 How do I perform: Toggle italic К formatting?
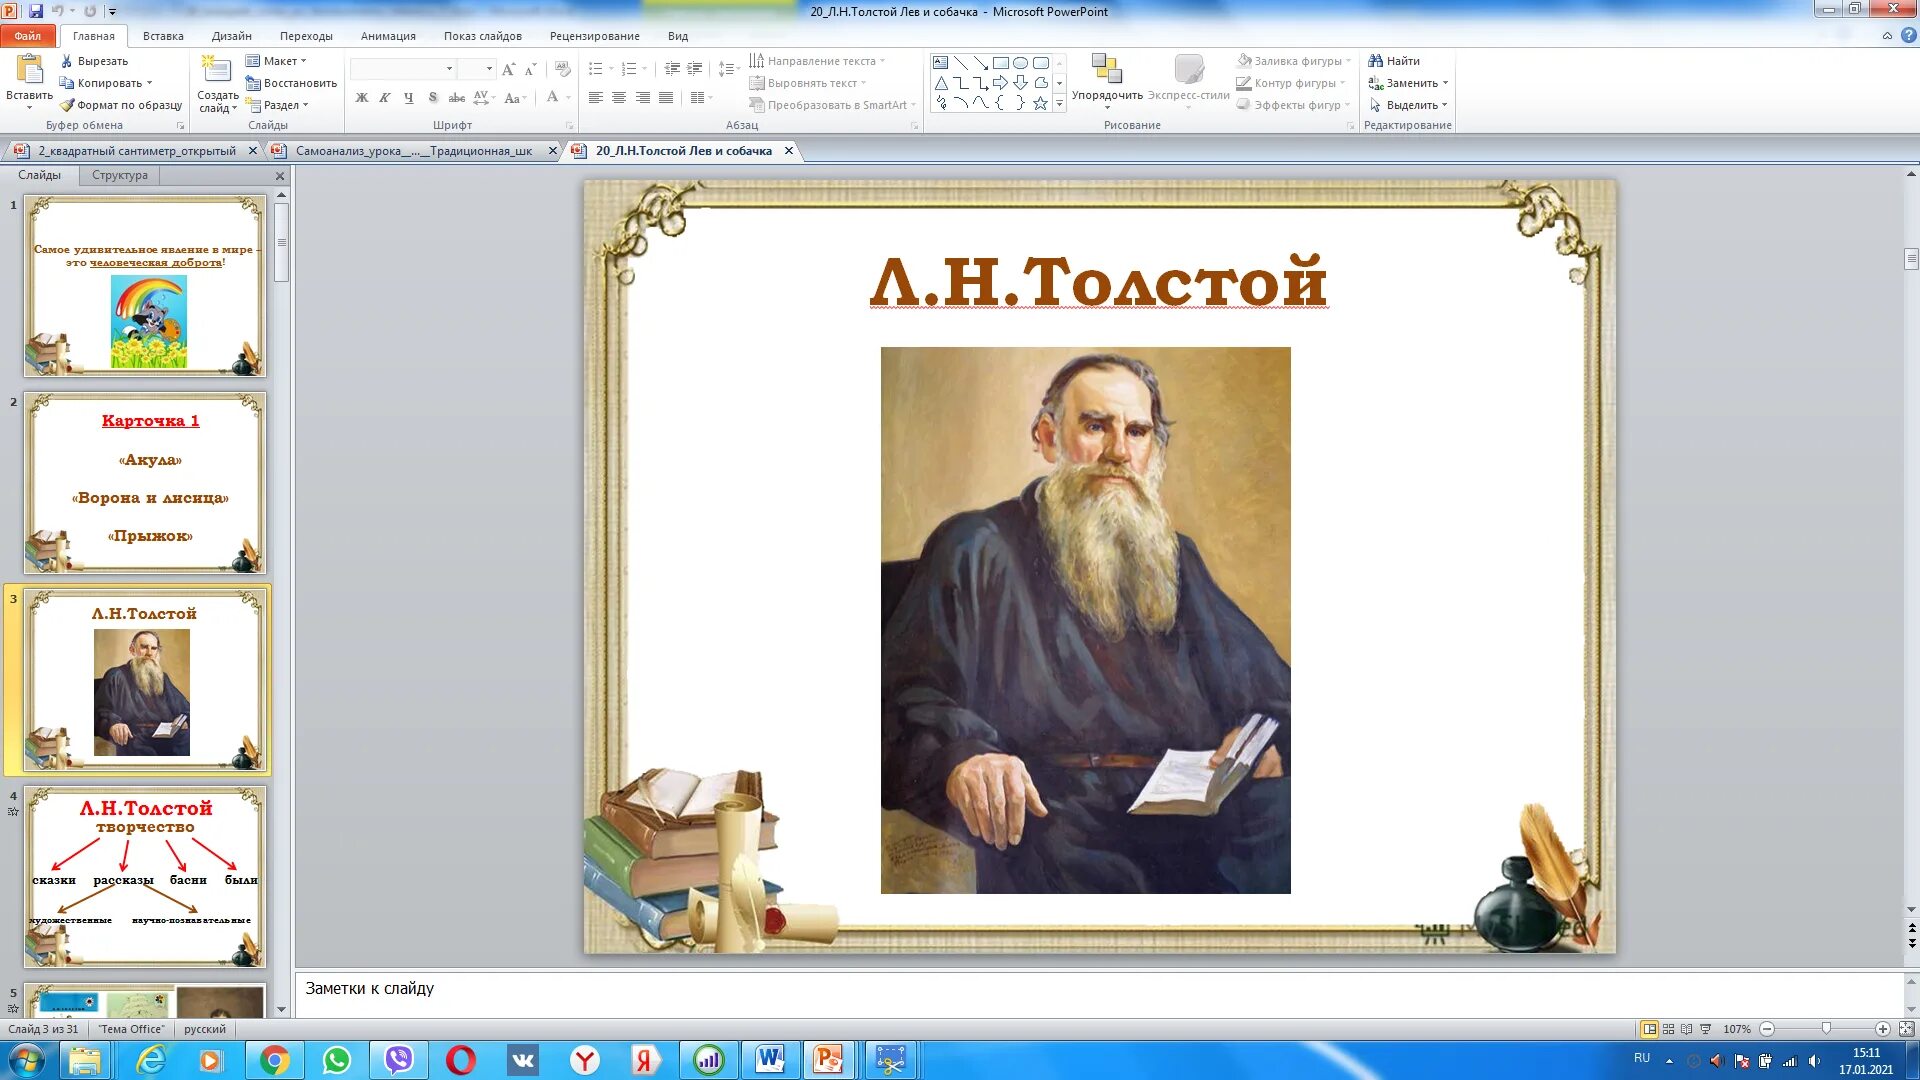point(385,98)
